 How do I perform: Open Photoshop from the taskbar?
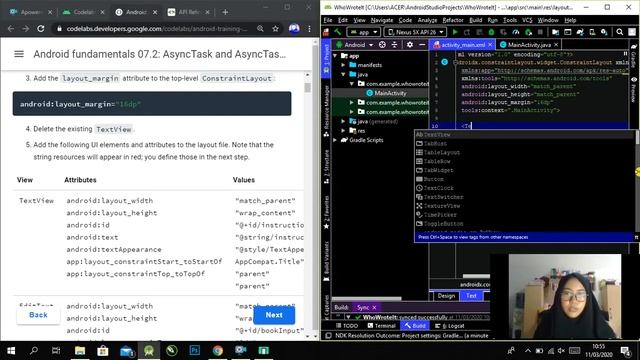click(x=195, y=350)
